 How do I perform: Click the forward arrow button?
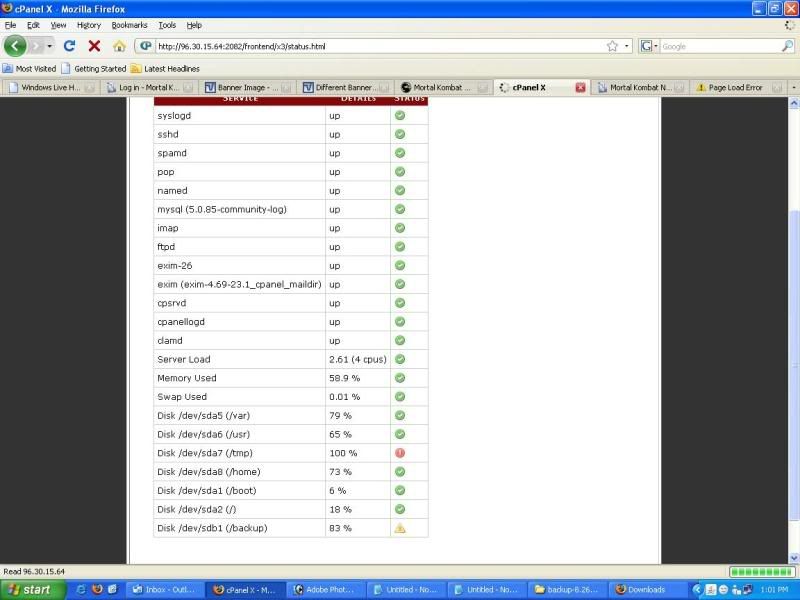tap(36, 46)
